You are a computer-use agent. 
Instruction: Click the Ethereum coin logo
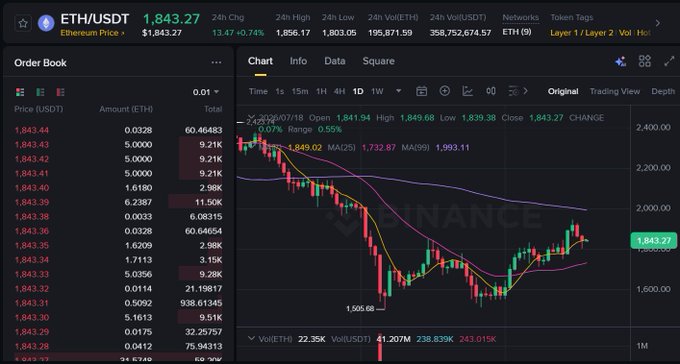click(x=46, y=23)
